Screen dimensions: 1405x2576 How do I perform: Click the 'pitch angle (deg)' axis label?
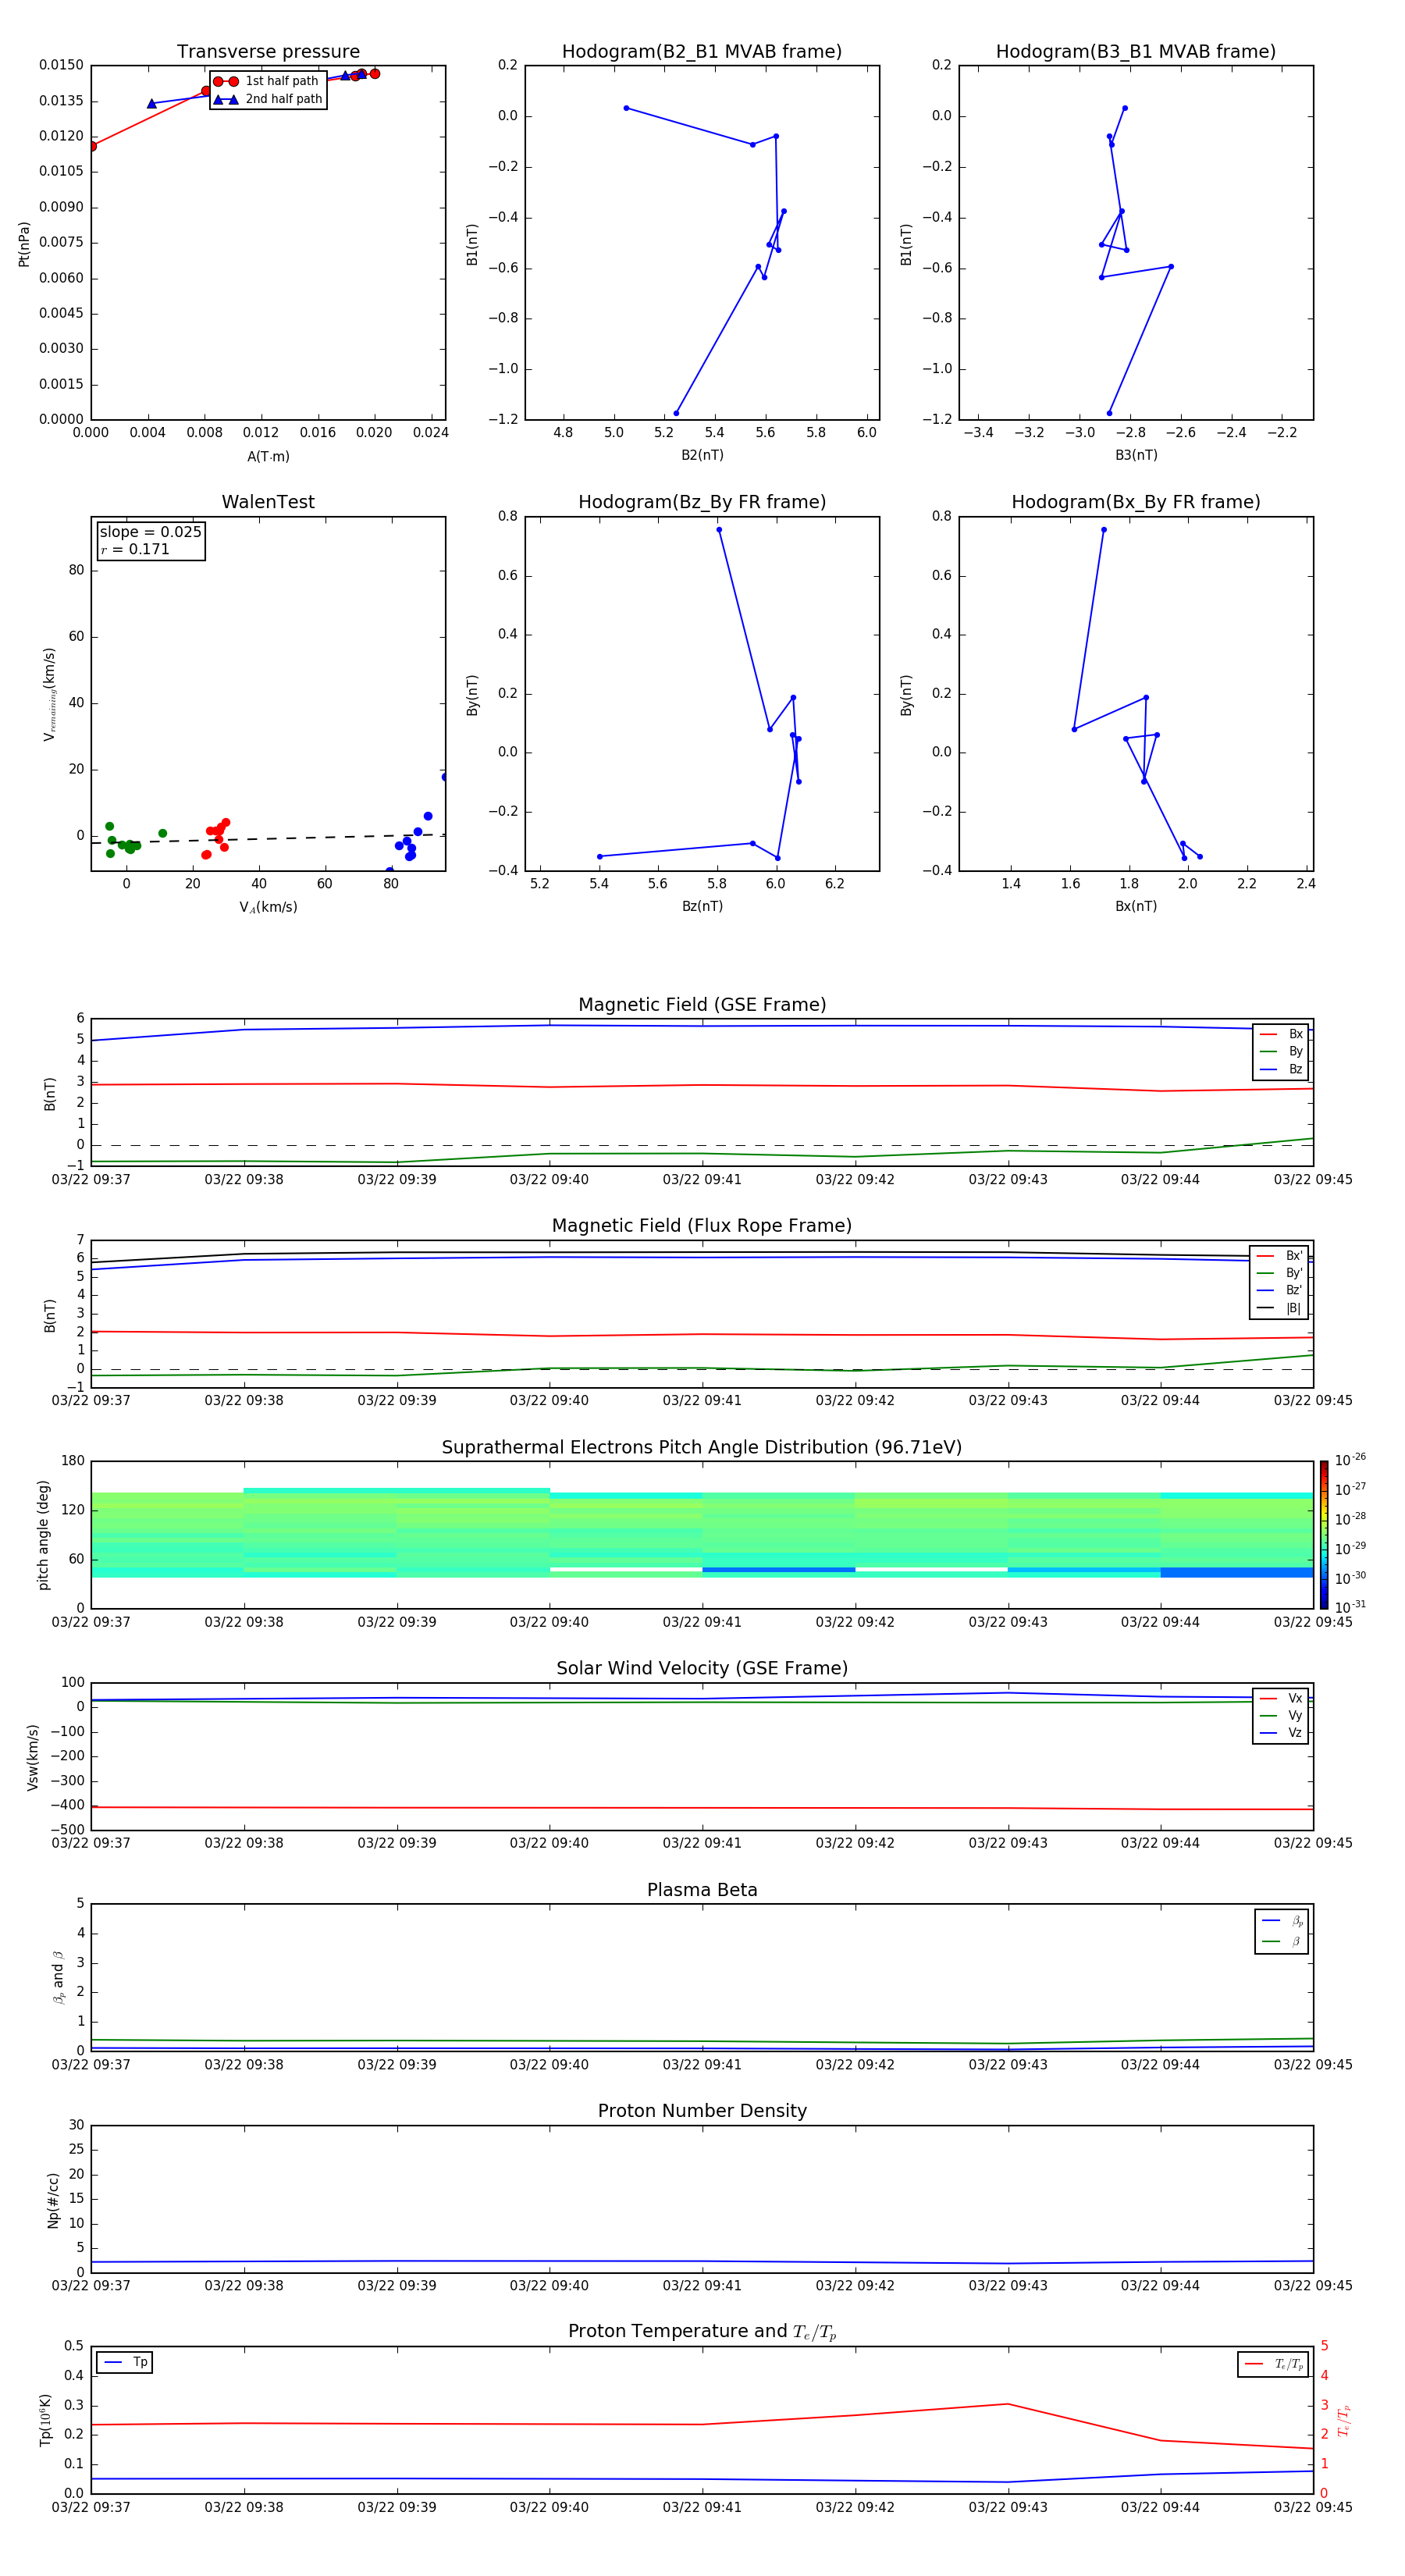(x=43, y=1535)
